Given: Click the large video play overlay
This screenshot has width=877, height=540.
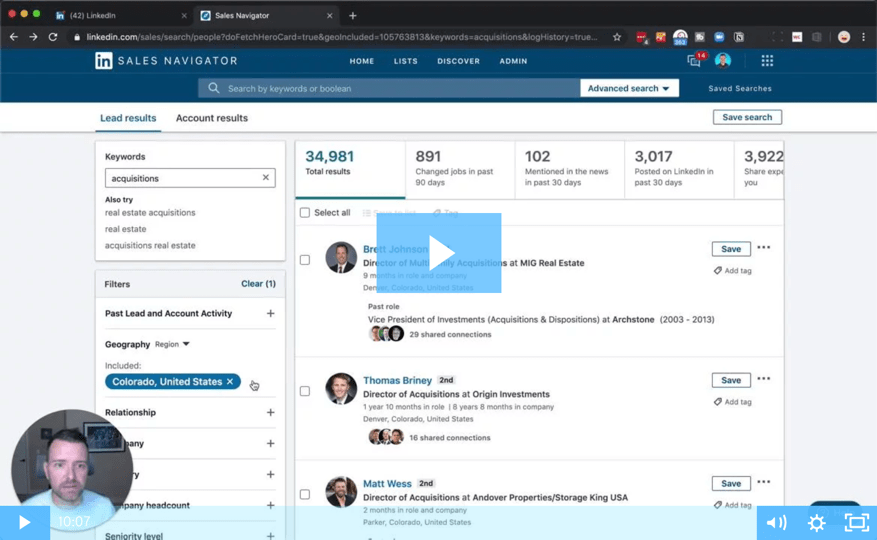Looking at the screenshot, I should coord(438,253).
